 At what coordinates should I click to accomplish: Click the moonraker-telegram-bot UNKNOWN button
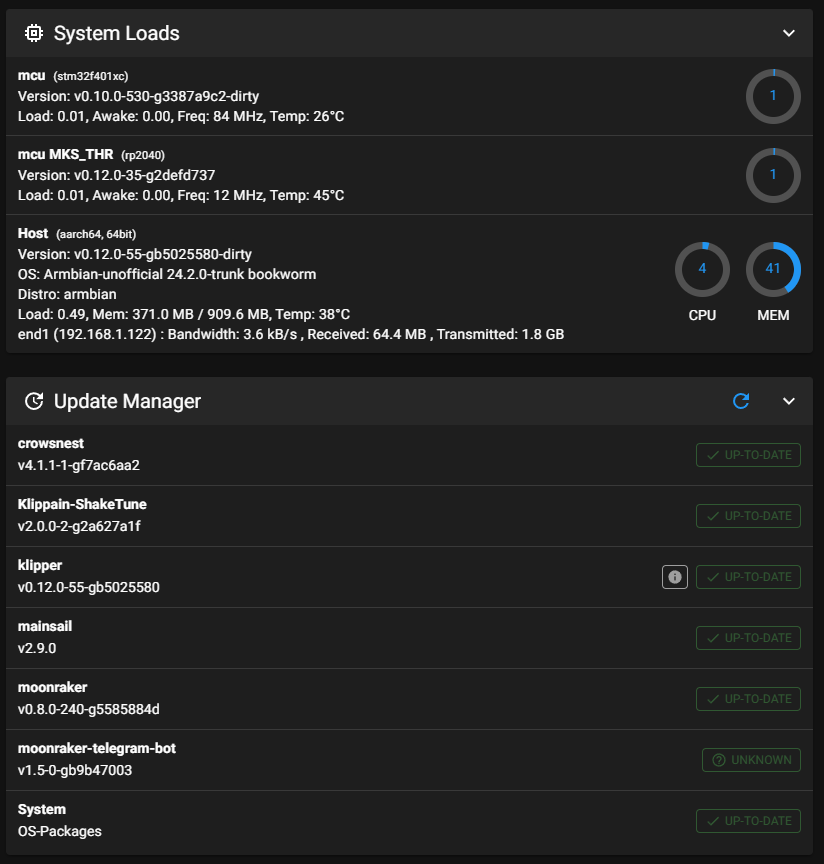click(751, 760)
